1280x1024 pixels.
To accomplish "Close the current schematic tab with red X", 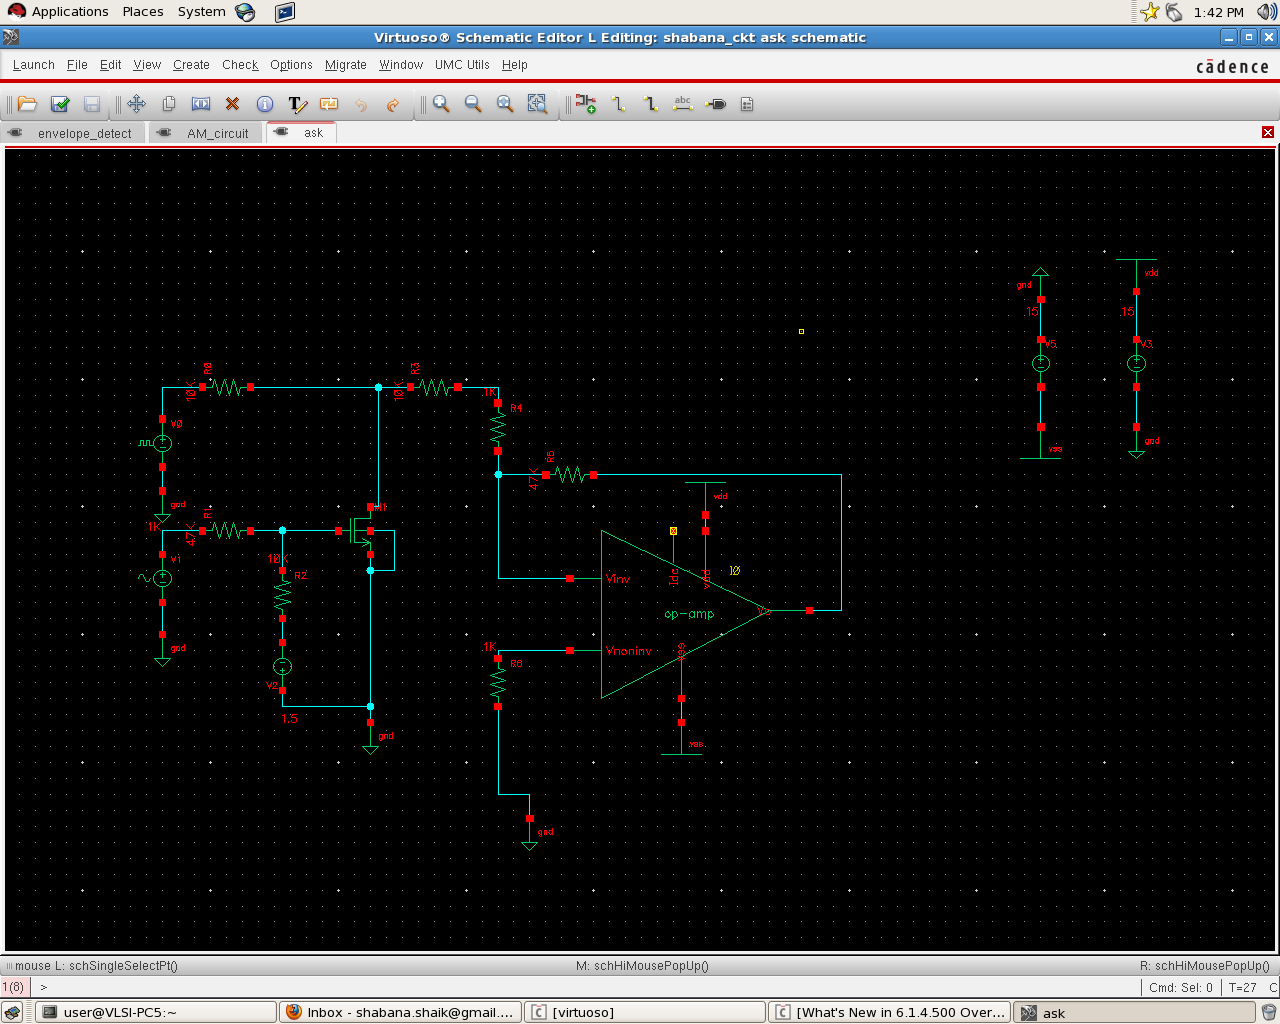I will (1268, 132).
